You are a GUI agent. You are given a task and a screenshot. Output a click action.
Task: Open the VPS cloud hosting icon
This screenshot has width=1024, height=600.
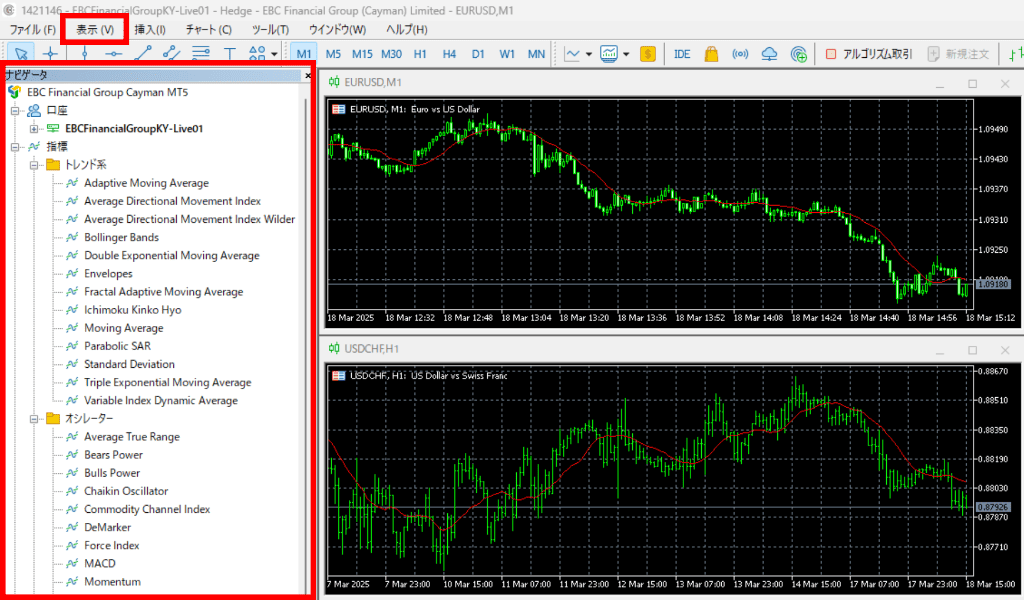pyautogui.click(x=769, y=54)
